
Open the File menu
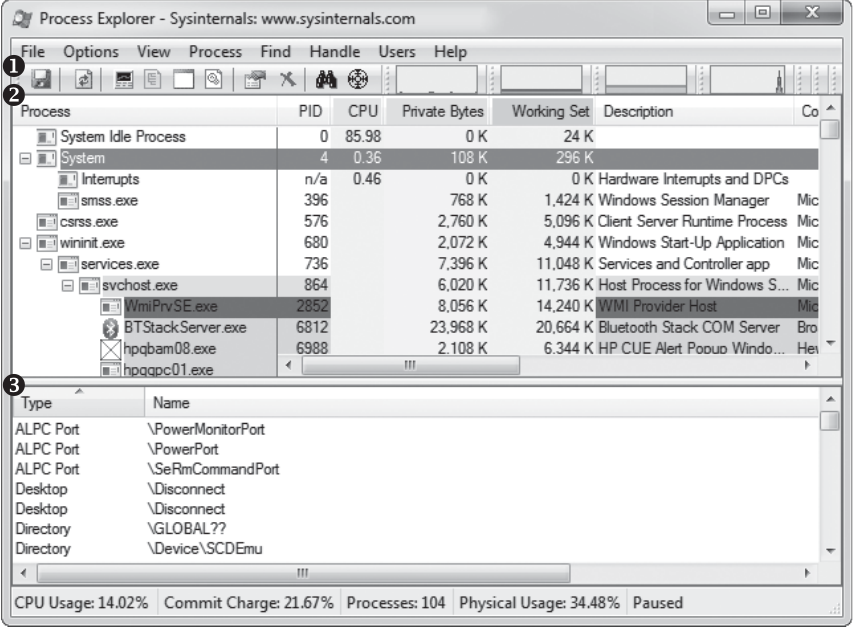pyautogui.click(x=33, y=52)
